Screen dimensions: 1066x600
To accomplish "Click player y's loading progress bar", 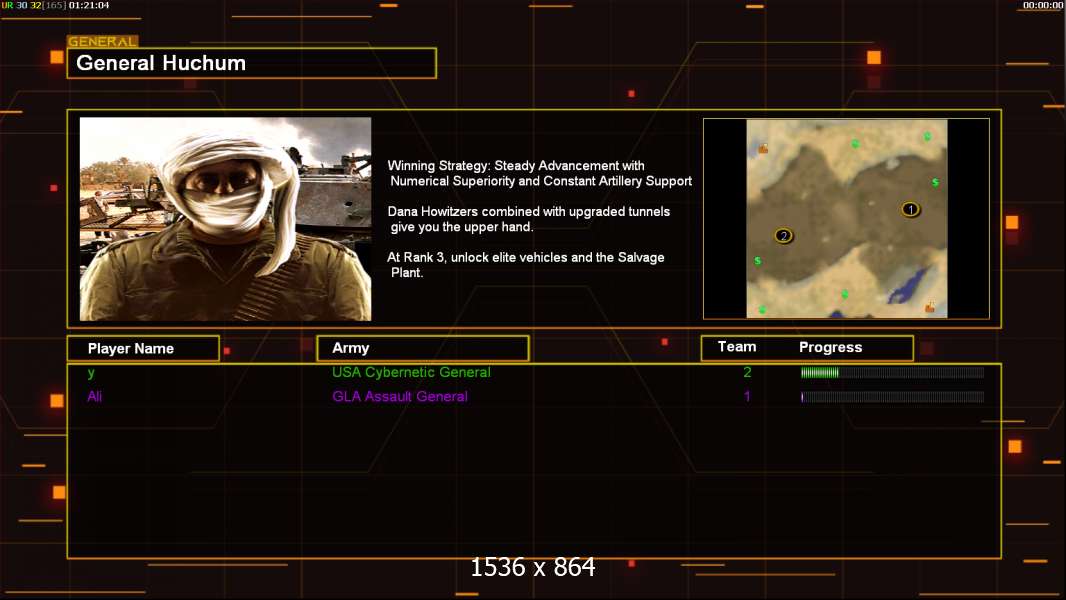I will point(892,372).
